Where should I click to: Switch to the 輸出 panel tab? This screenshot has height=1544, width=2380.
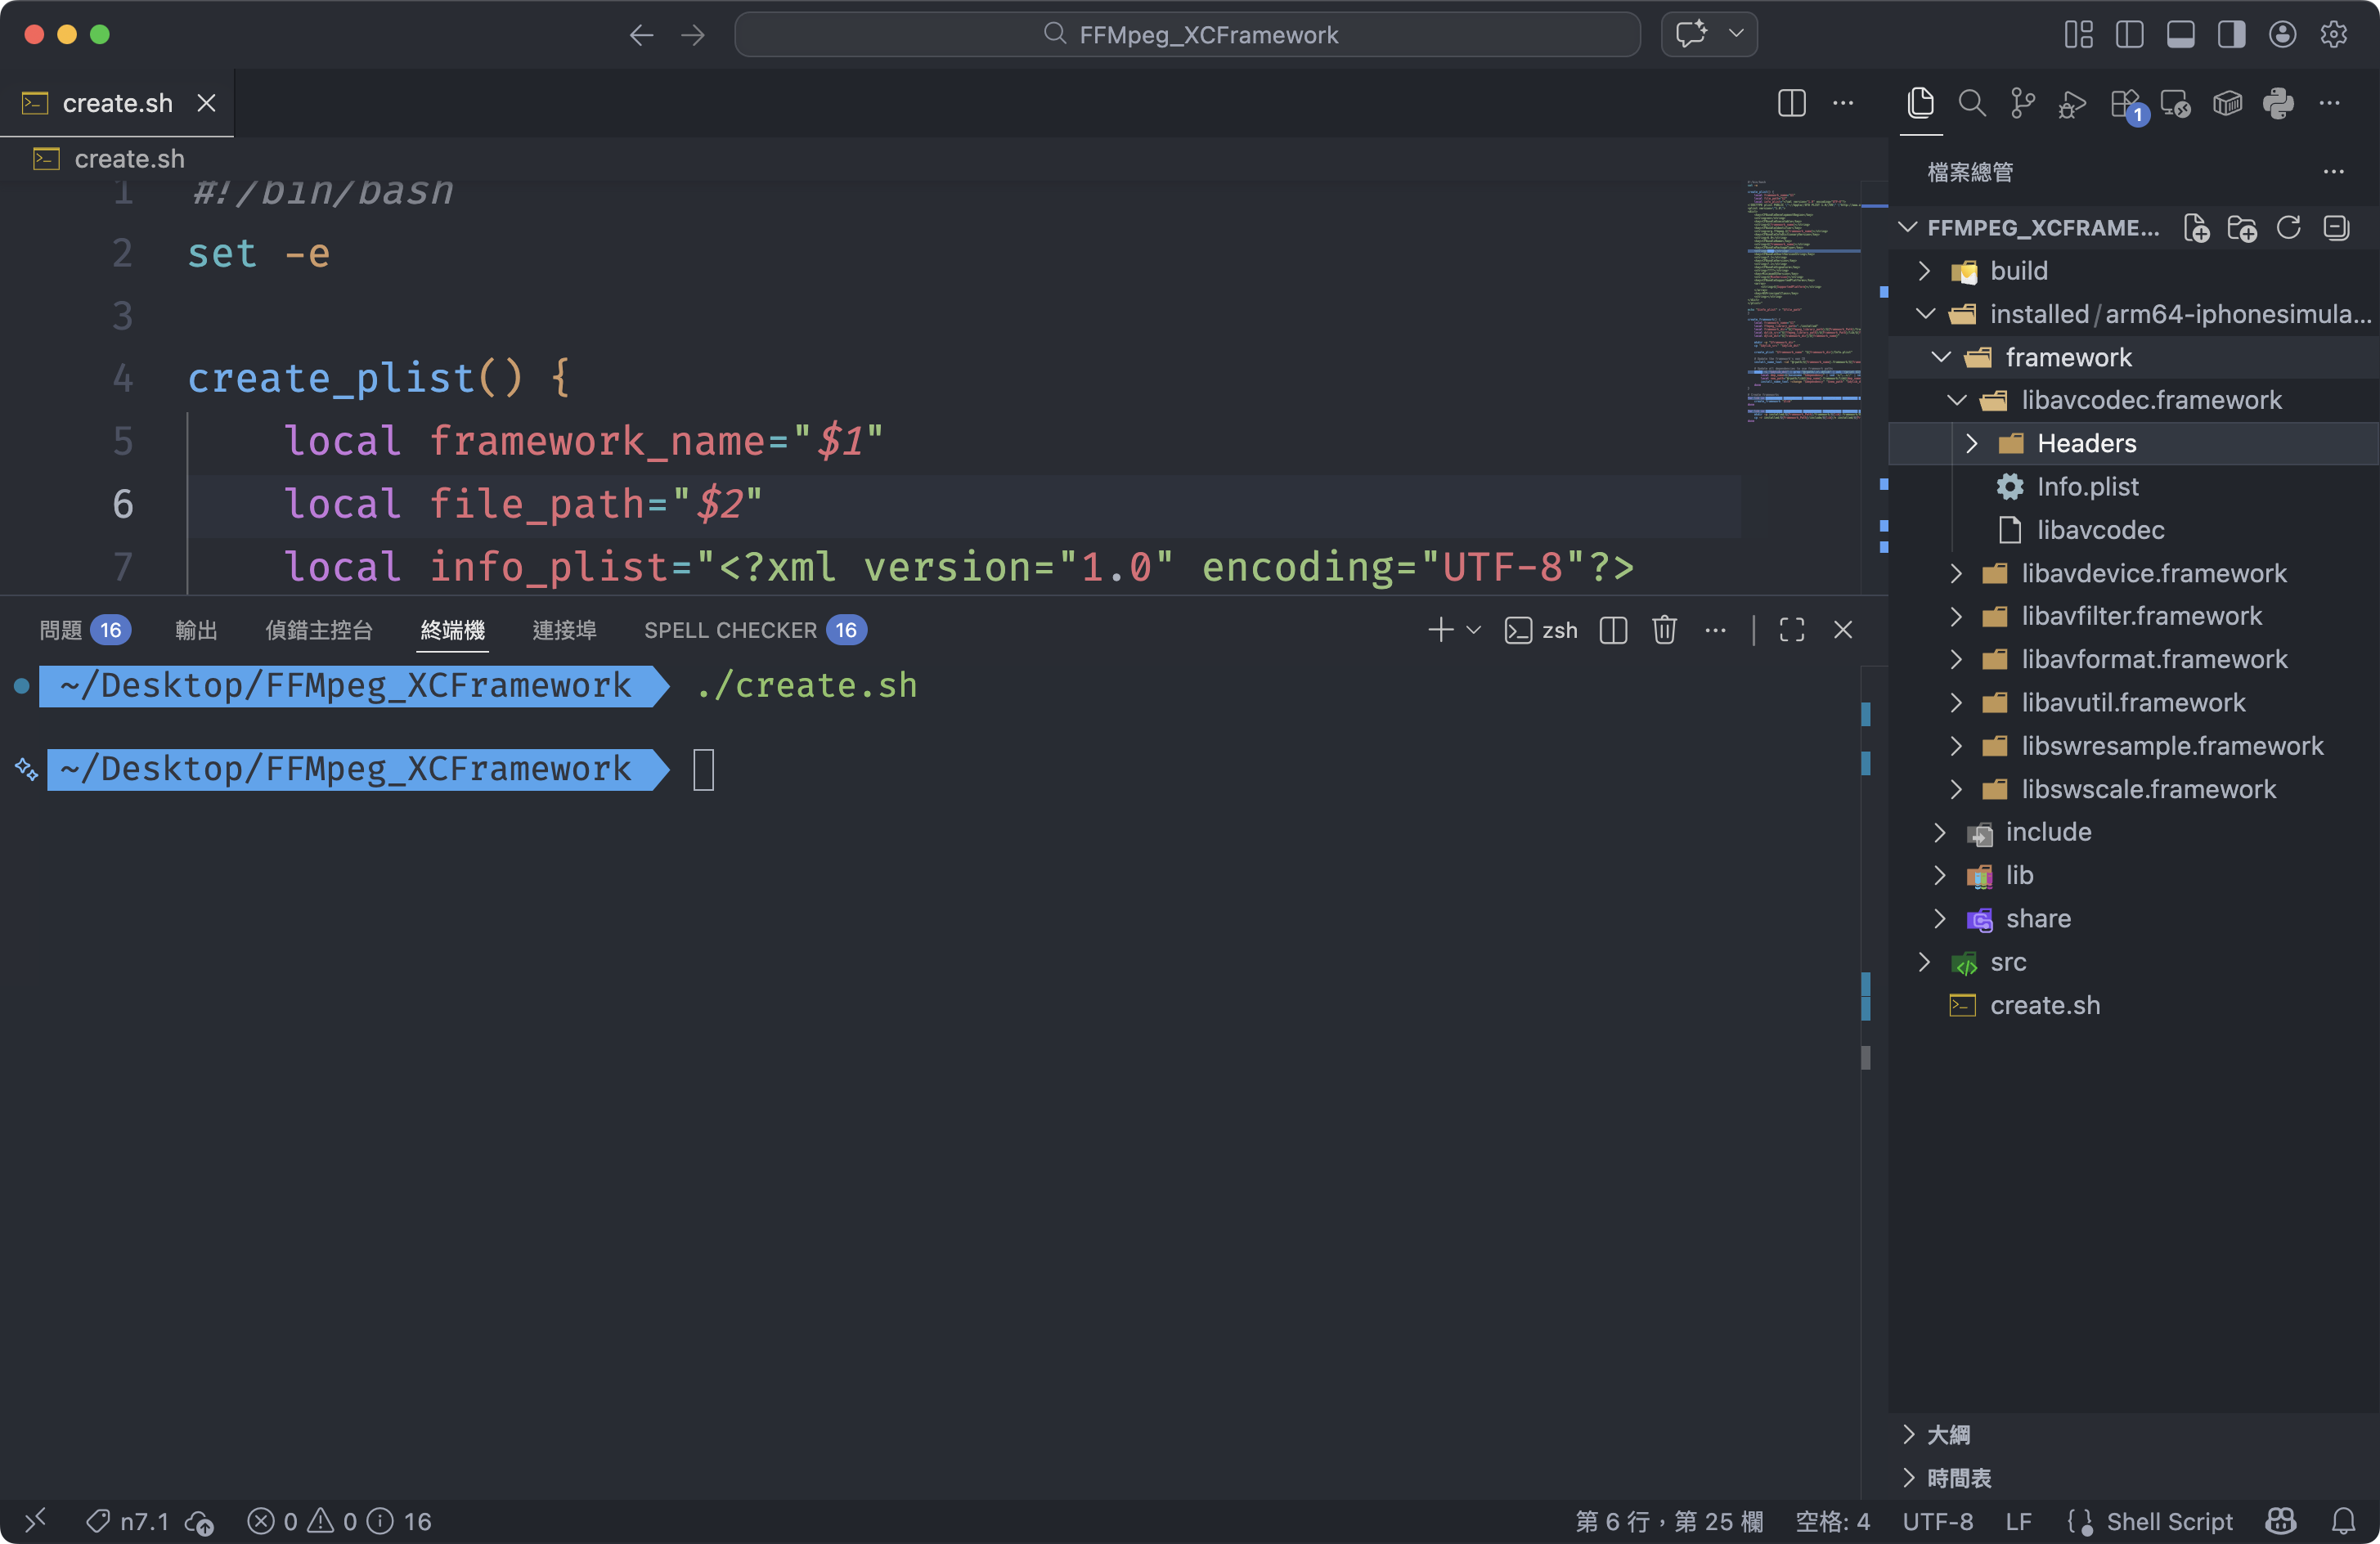[195, 630]
